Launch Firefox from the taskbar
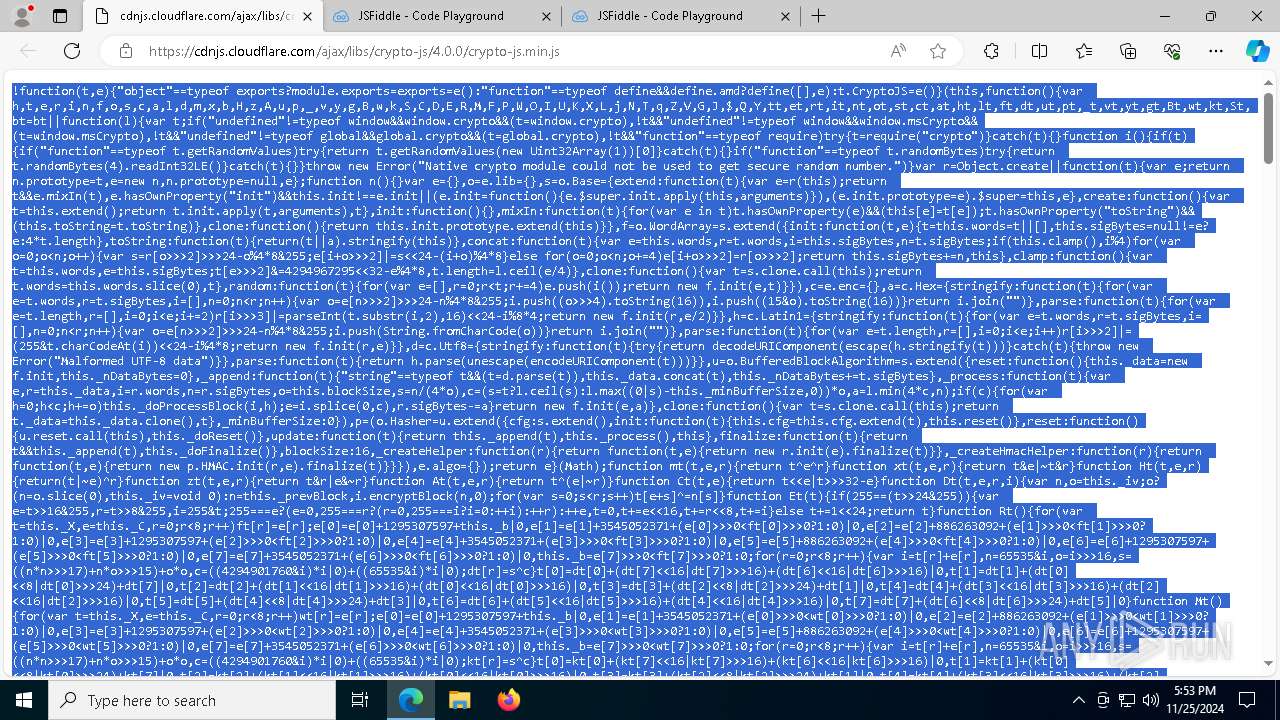Image resolution: width=1280 pixels, height=720 pixels. tap(508, 700)
